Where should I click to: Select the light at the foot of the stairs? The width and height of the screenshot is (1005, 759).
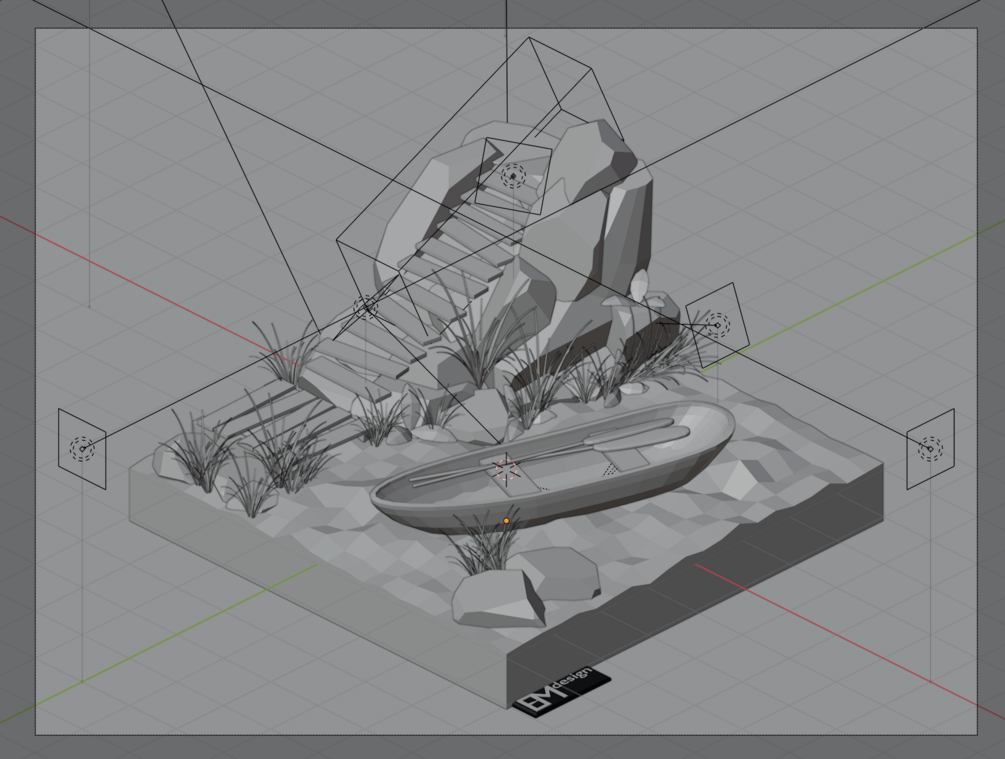point(366,307)
